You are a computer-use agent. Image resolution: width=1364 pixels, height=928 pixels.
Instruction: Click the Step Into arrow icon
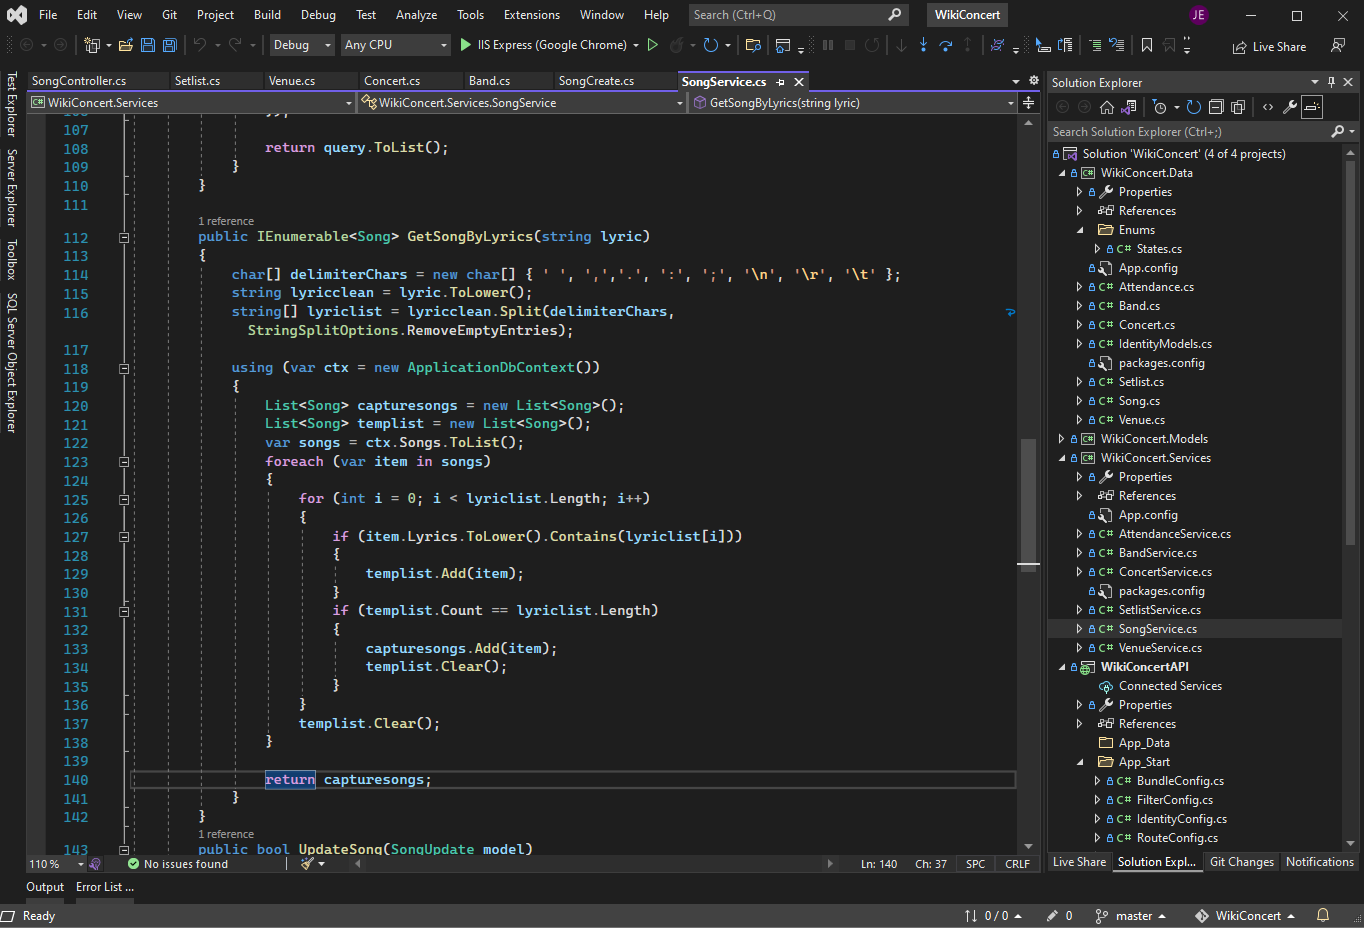click(x=923, y=45)
